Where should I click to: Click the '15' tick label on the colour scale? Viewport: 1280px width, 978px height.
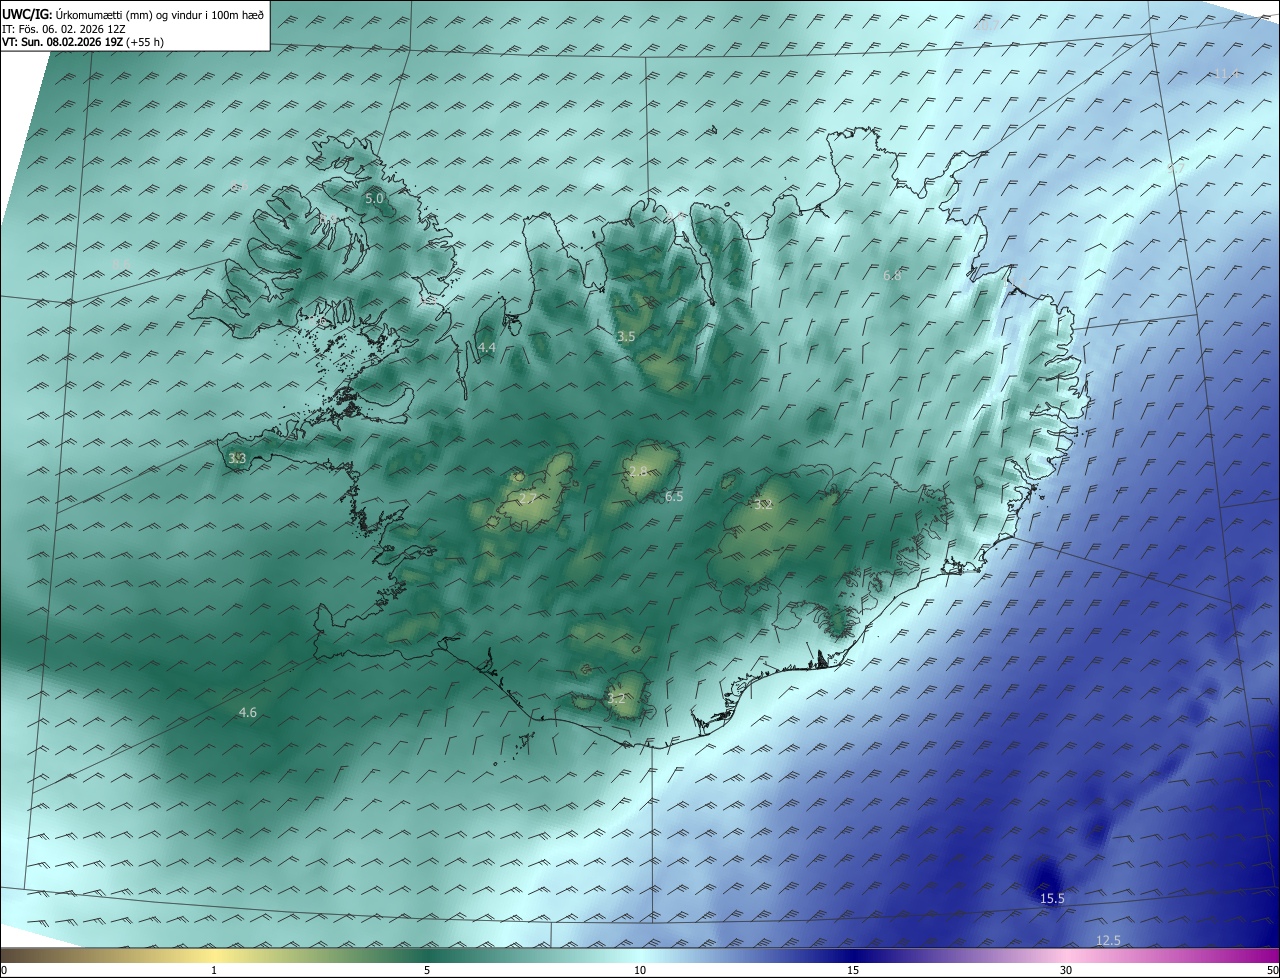(x=853, y=970)
